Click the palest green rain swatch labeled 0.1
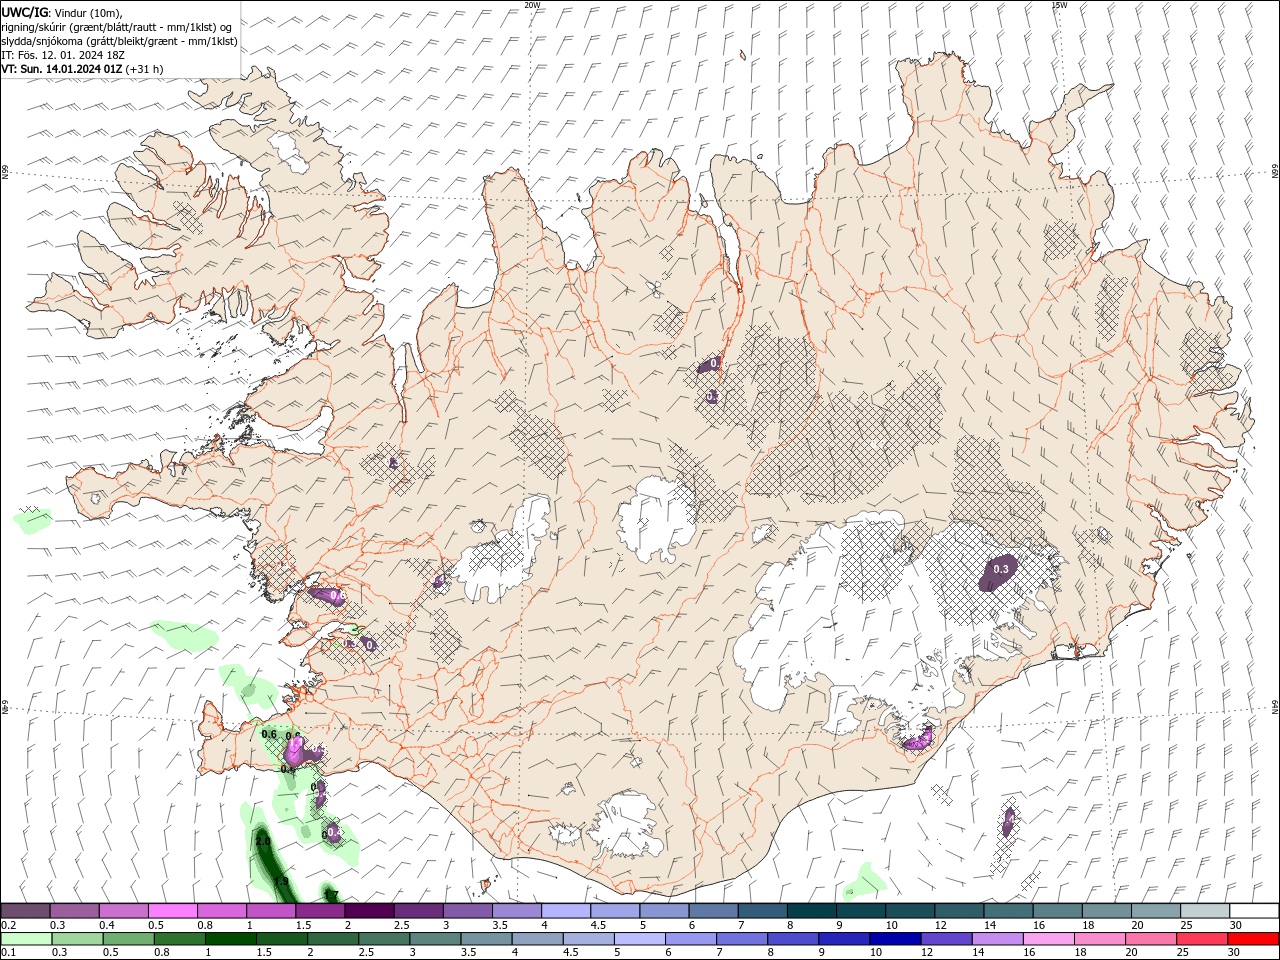 pos(26,939)
